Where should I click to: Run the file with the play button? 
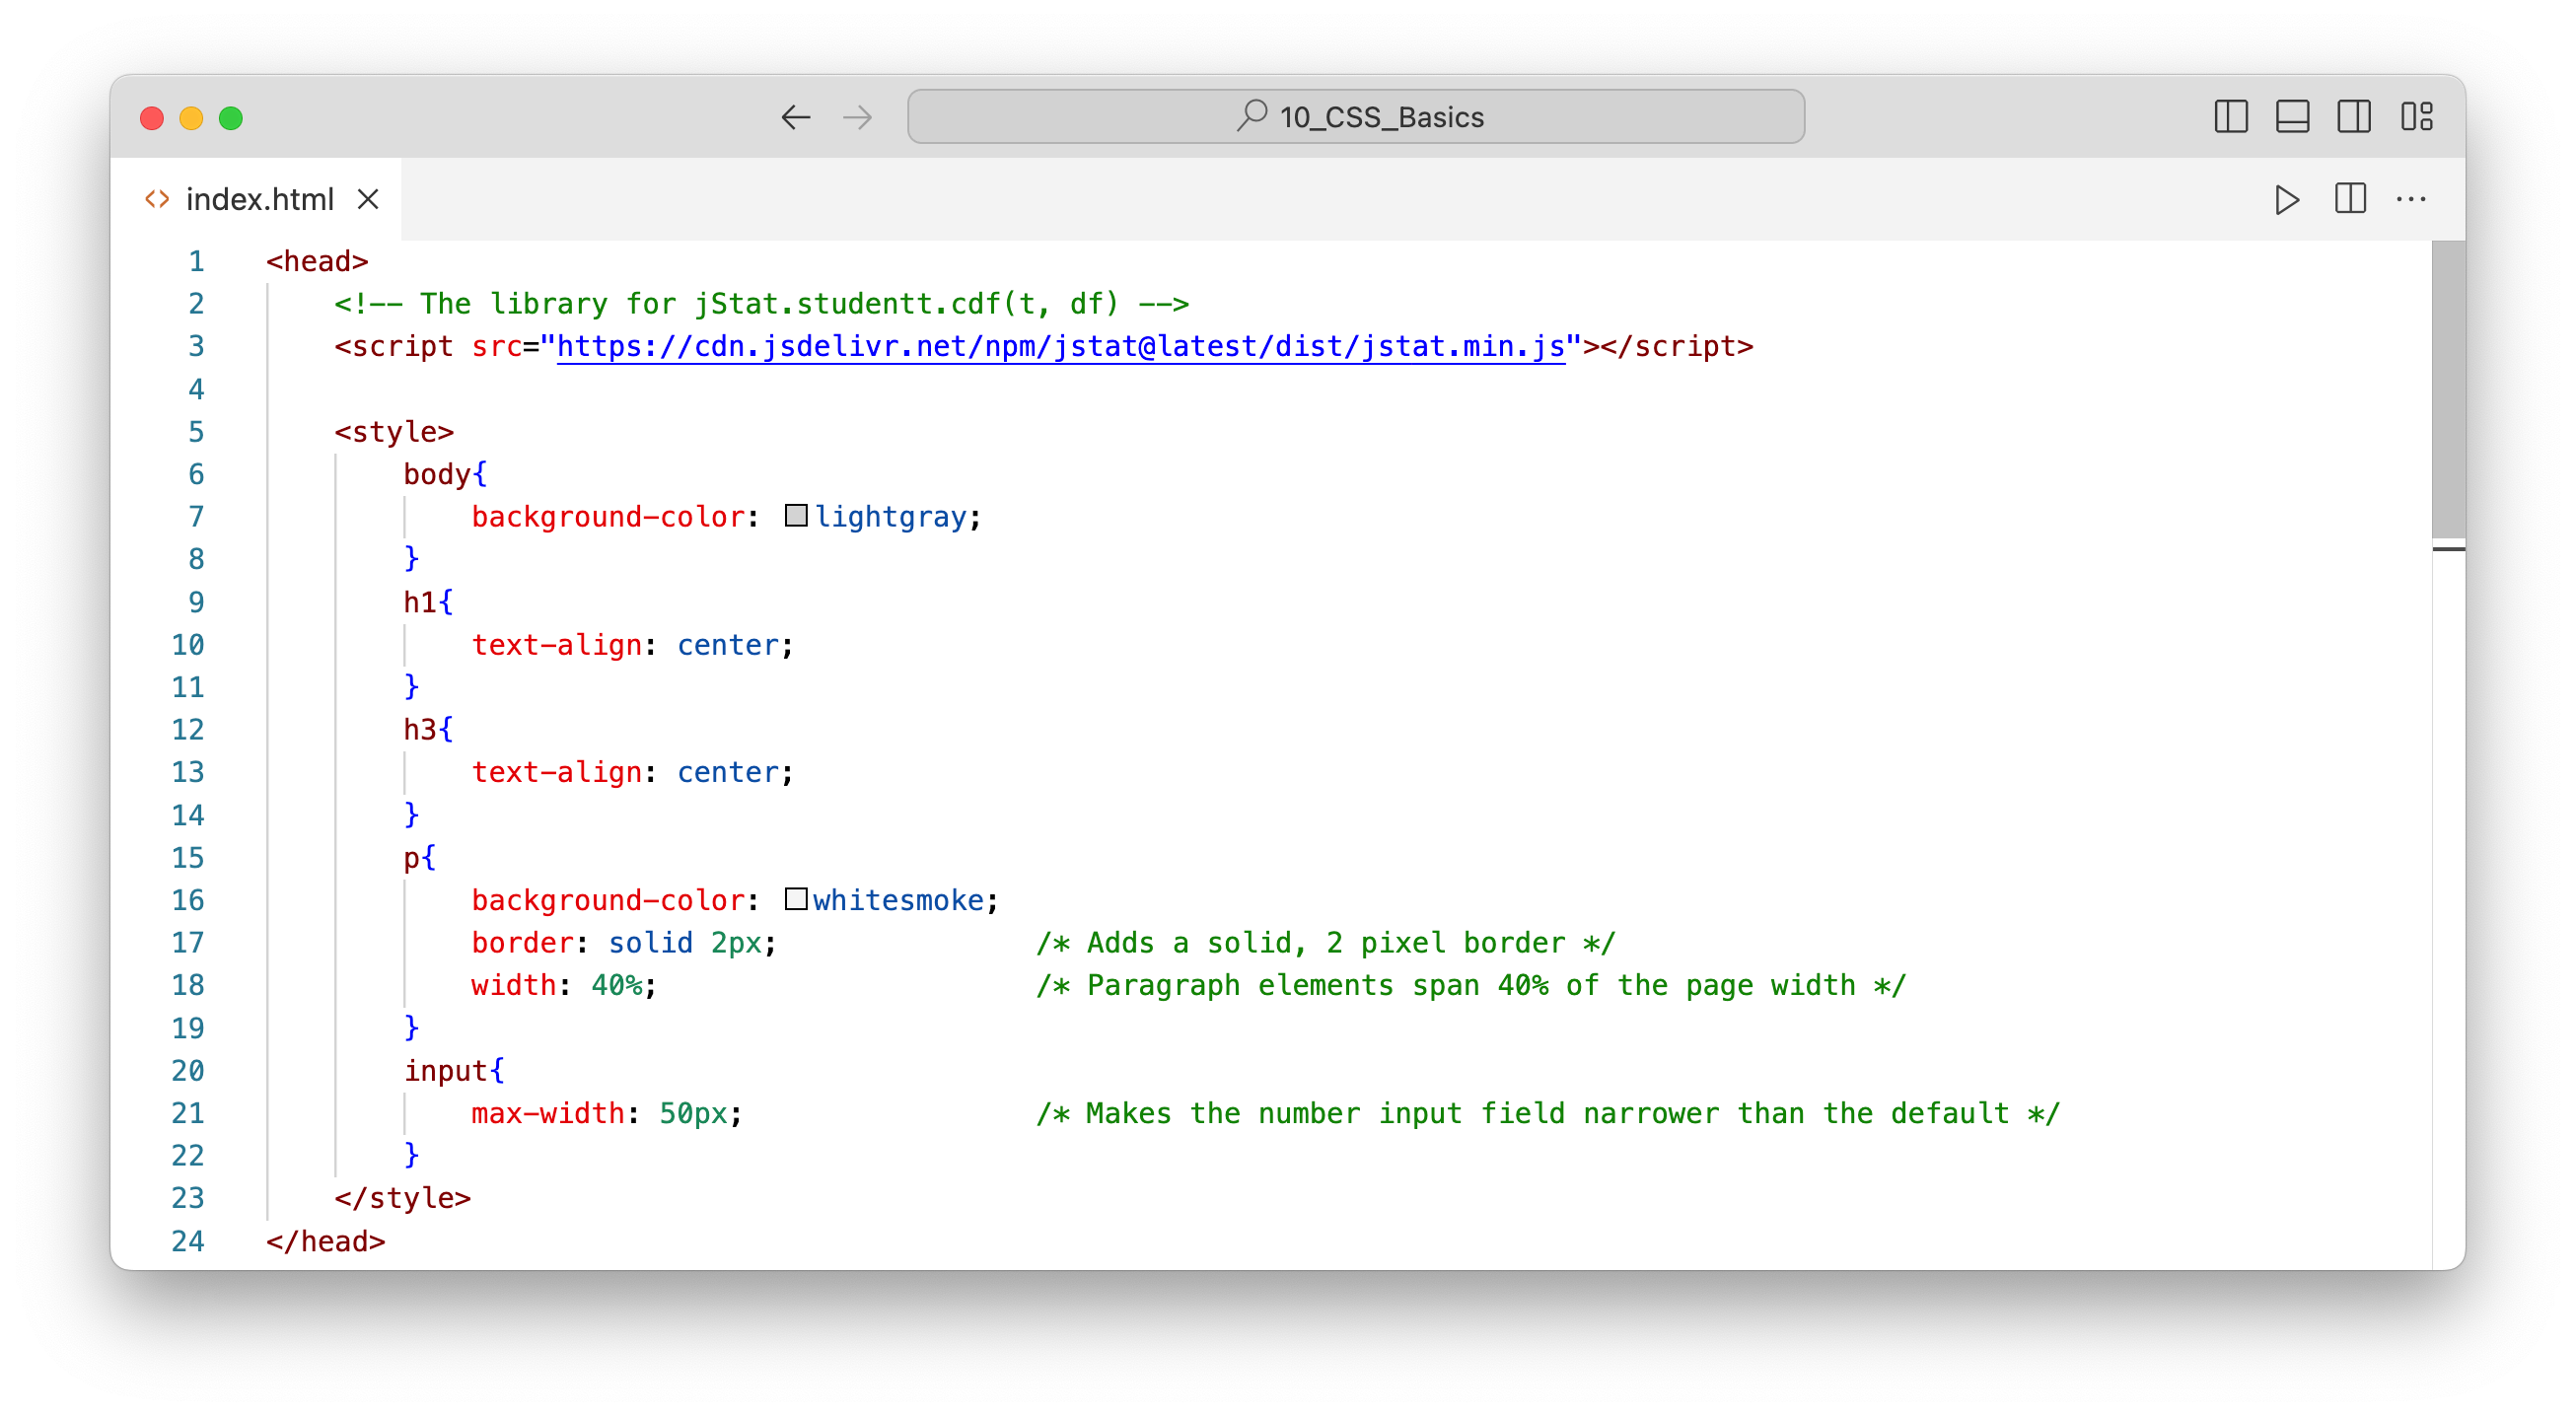(x=2285, y=199)
